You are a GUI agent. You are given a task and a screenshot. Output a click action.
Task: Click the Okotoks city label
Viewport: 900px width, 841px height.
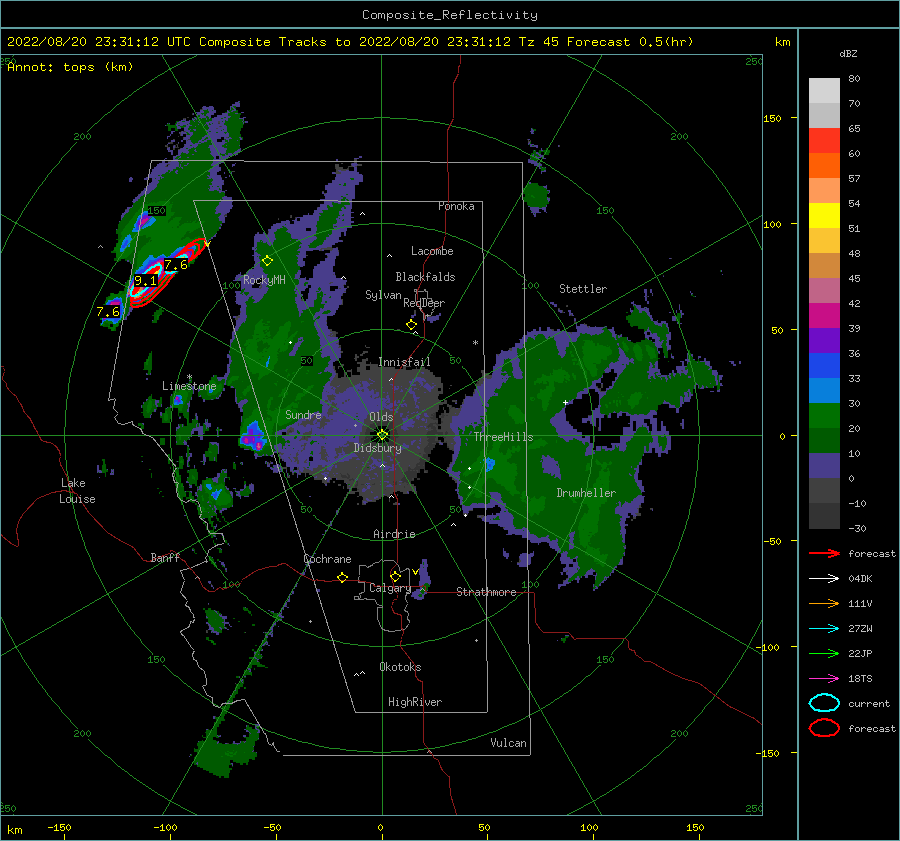(x=400, y=667)
